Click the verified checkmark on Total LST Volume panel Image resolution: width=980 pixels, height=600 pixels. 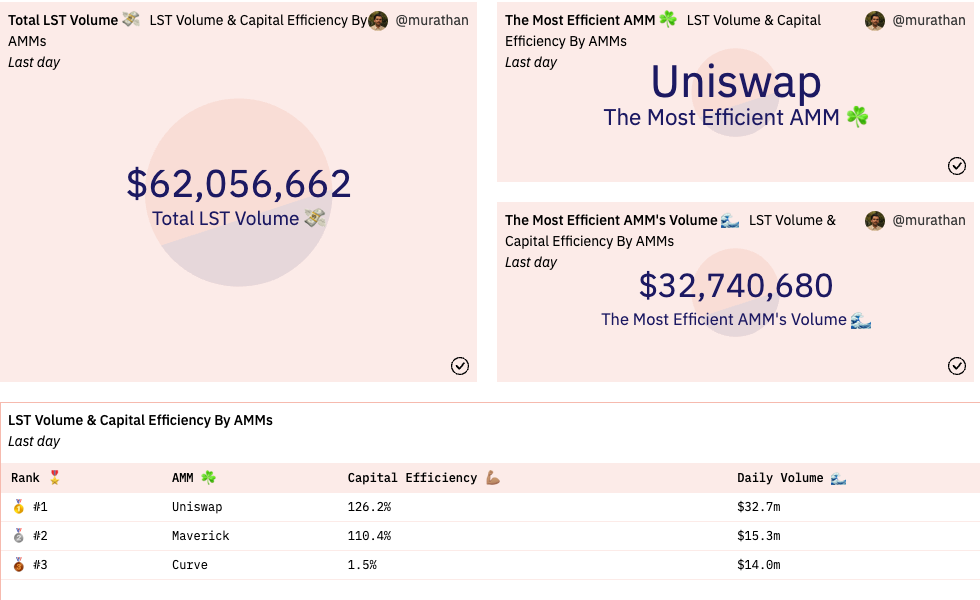pos(460,366)
